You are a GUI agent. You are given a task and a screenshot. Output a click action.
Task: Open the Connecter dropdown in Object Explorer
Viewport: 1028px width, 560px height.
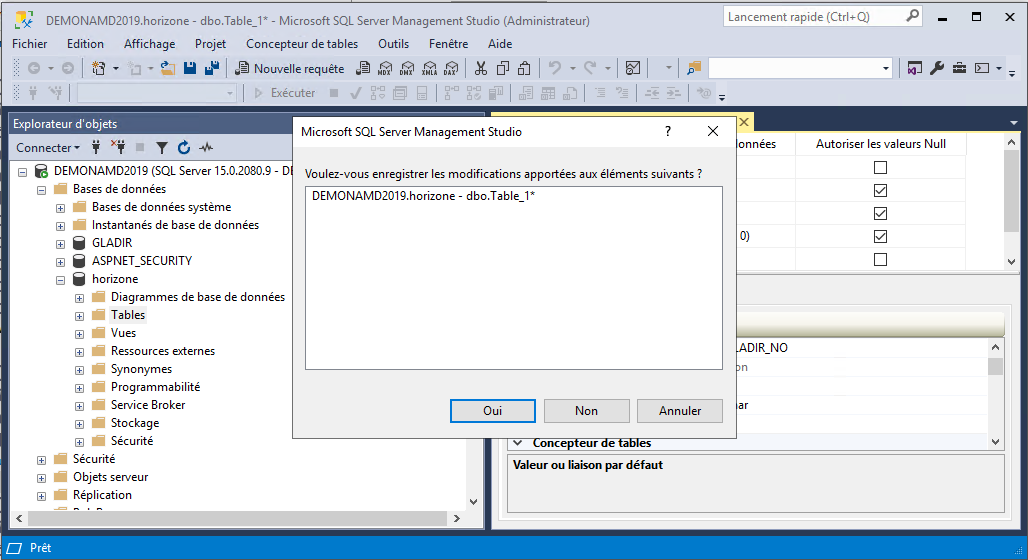pyautogui.click(x=48, y=148)
